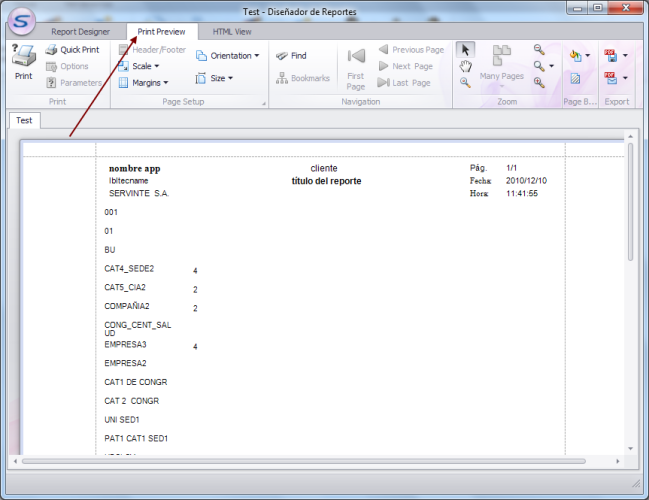Click the zoom in icon
This screenshot has height=500, width=649.
pyautogui.click(x=539, y=83)
